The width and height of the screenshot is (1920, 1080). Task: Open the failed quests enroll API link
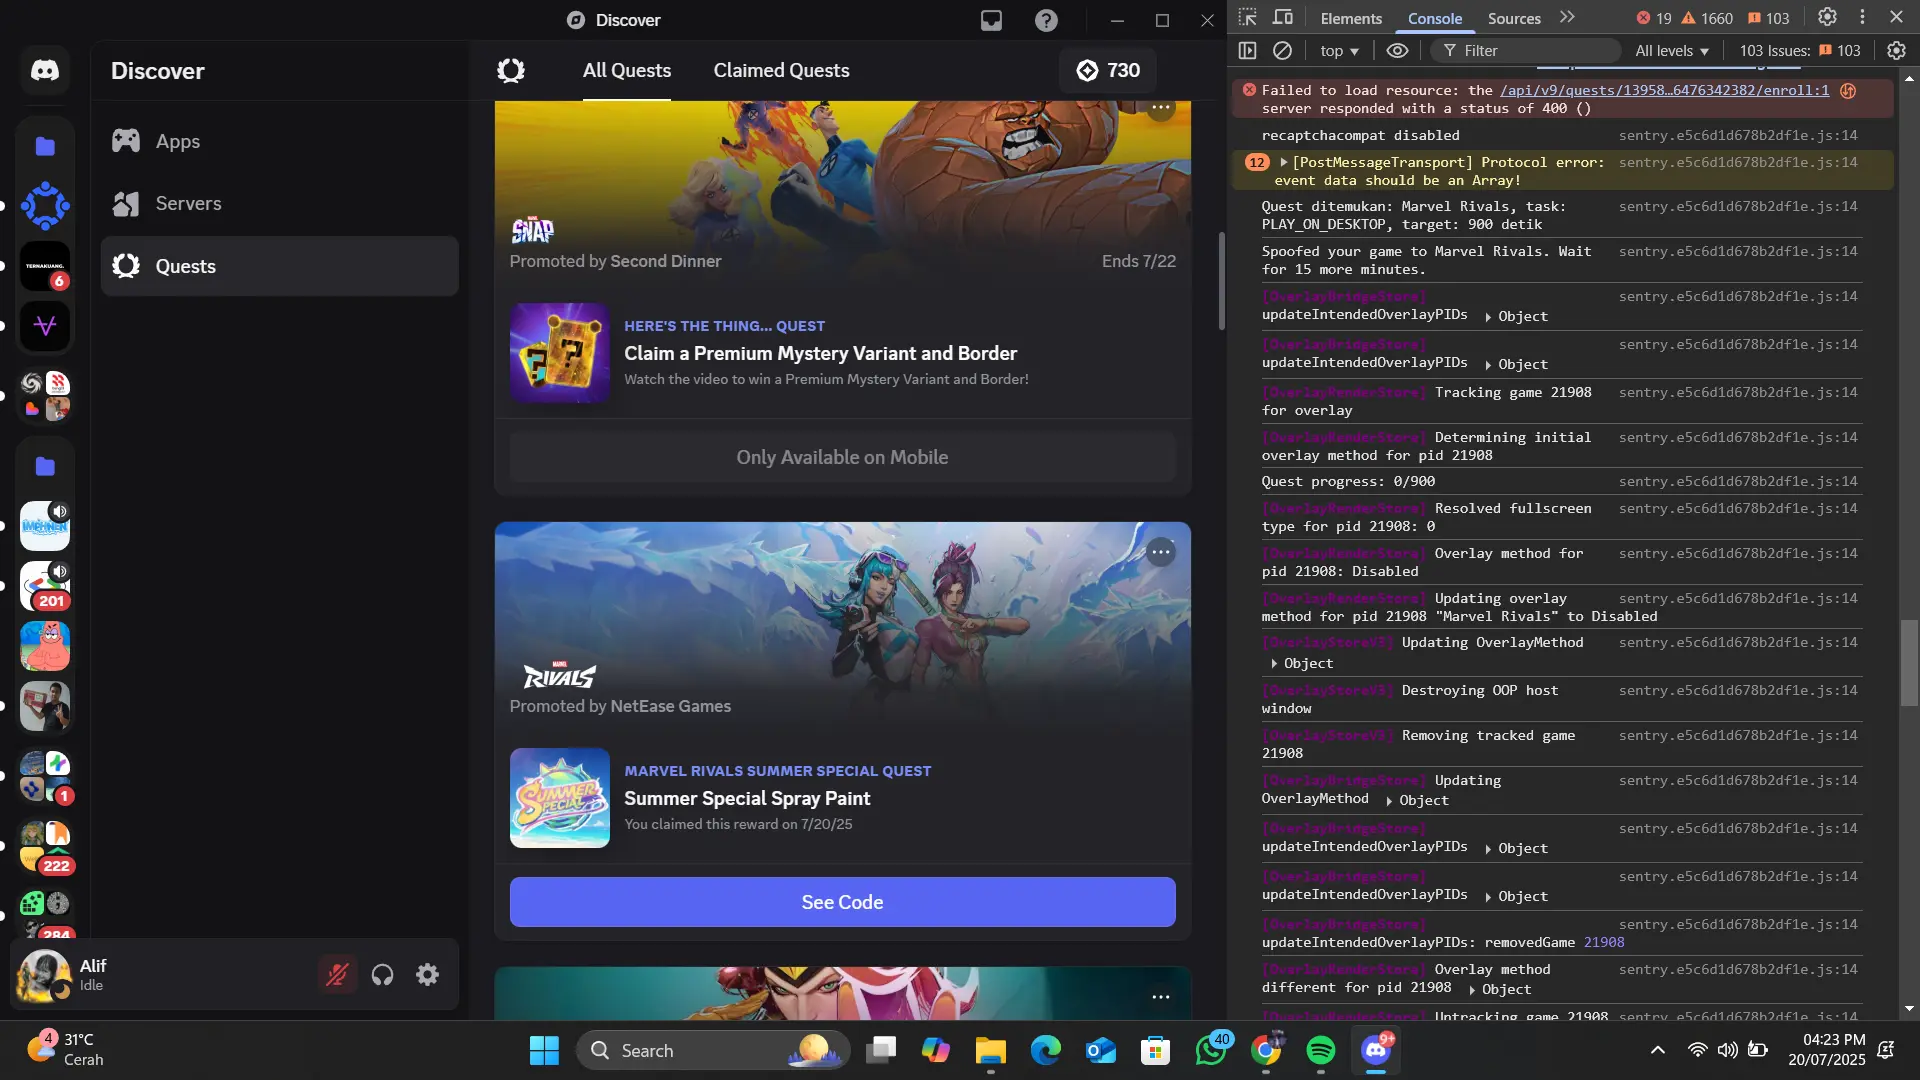point(1664,90)
